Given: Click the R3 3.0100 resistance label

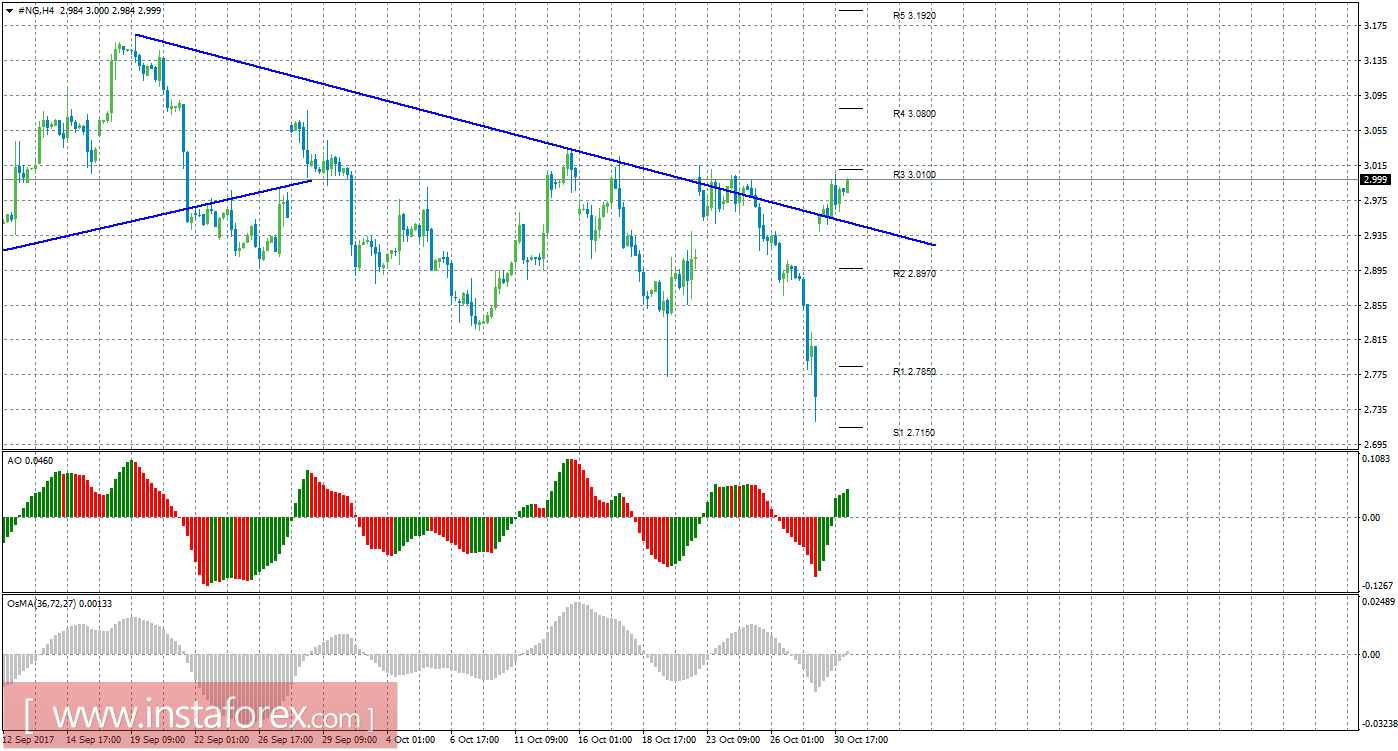Looking at the screenshot, I should pos(914,175).
